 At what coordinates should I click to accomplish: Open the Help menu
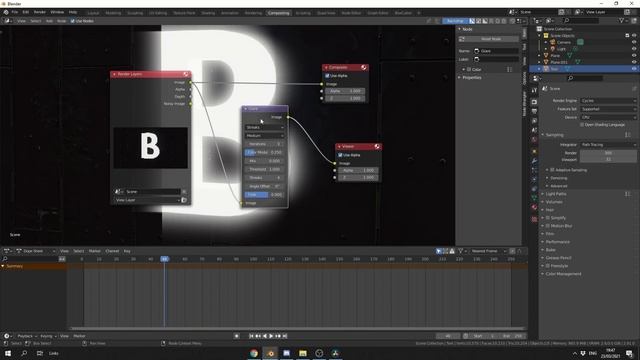point(73,12)
